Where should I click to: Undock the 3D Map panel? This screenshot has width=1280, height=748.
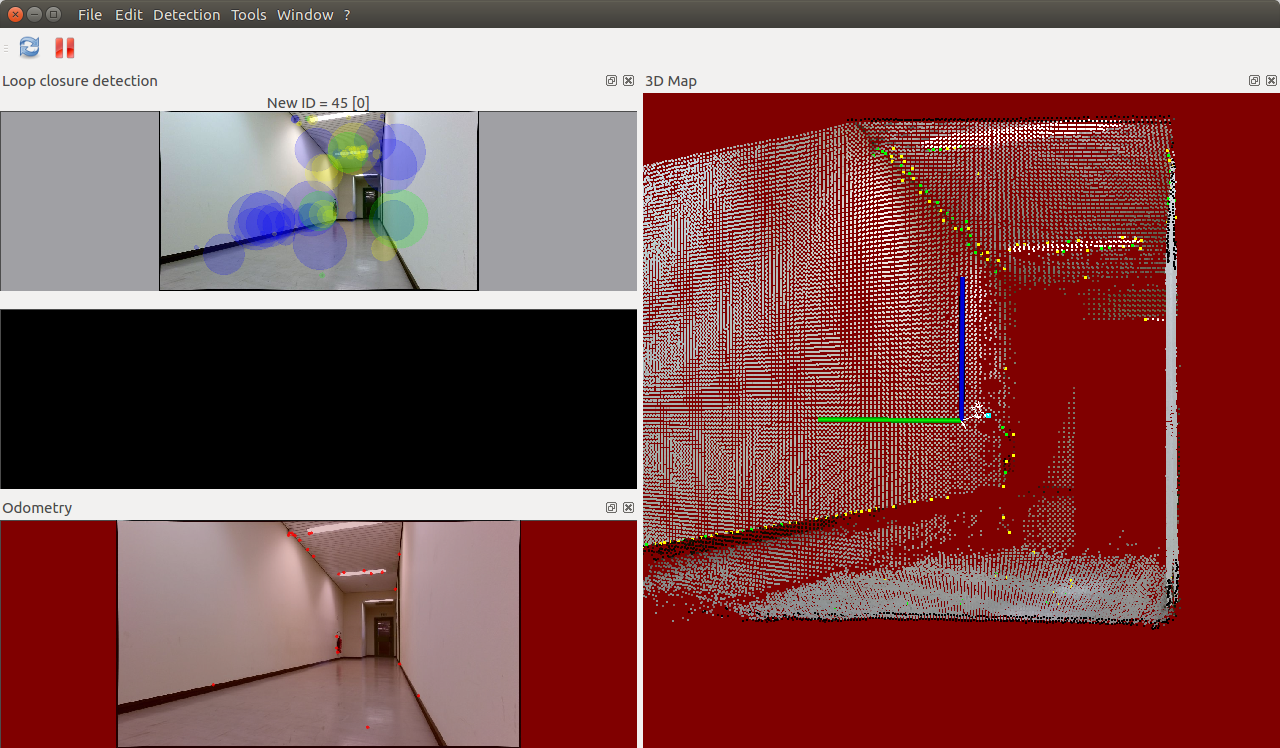[x=1254, y=81]
